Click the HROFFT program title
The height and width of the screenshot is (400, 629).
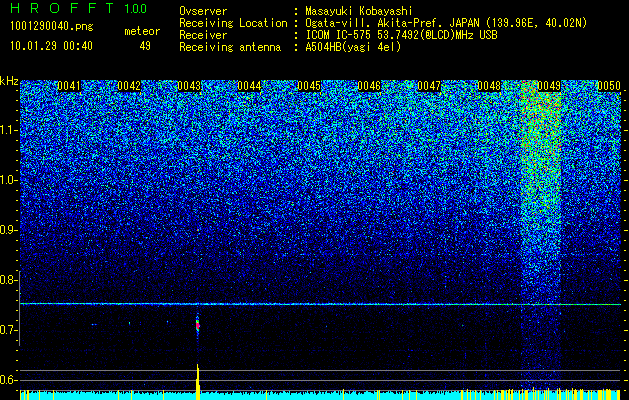(64, 8)
